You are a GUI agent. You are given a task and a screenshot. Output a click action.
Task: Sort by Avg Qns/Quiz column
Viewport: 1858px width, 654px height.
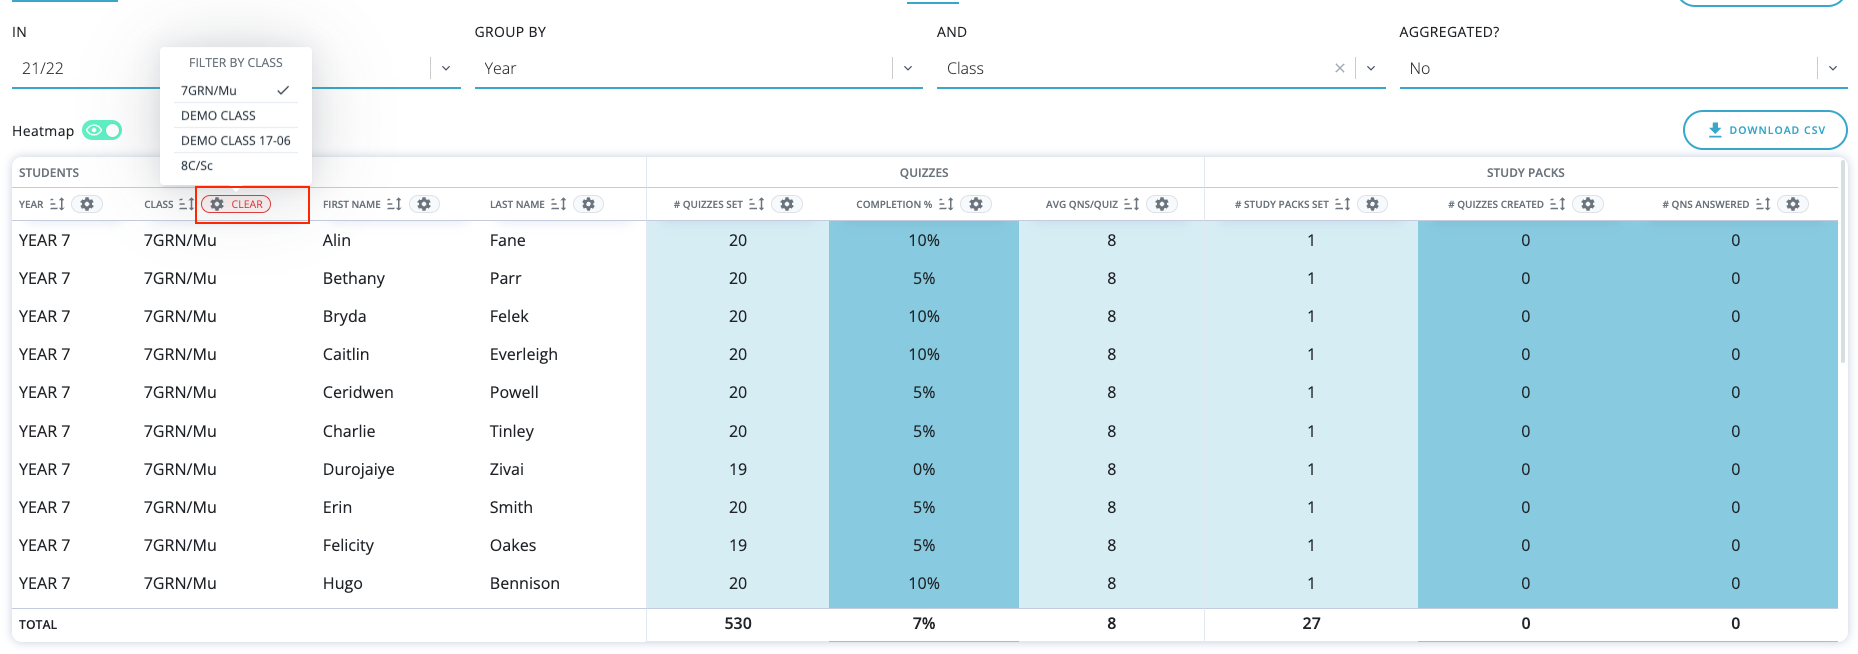click(x=1131, y=204)
